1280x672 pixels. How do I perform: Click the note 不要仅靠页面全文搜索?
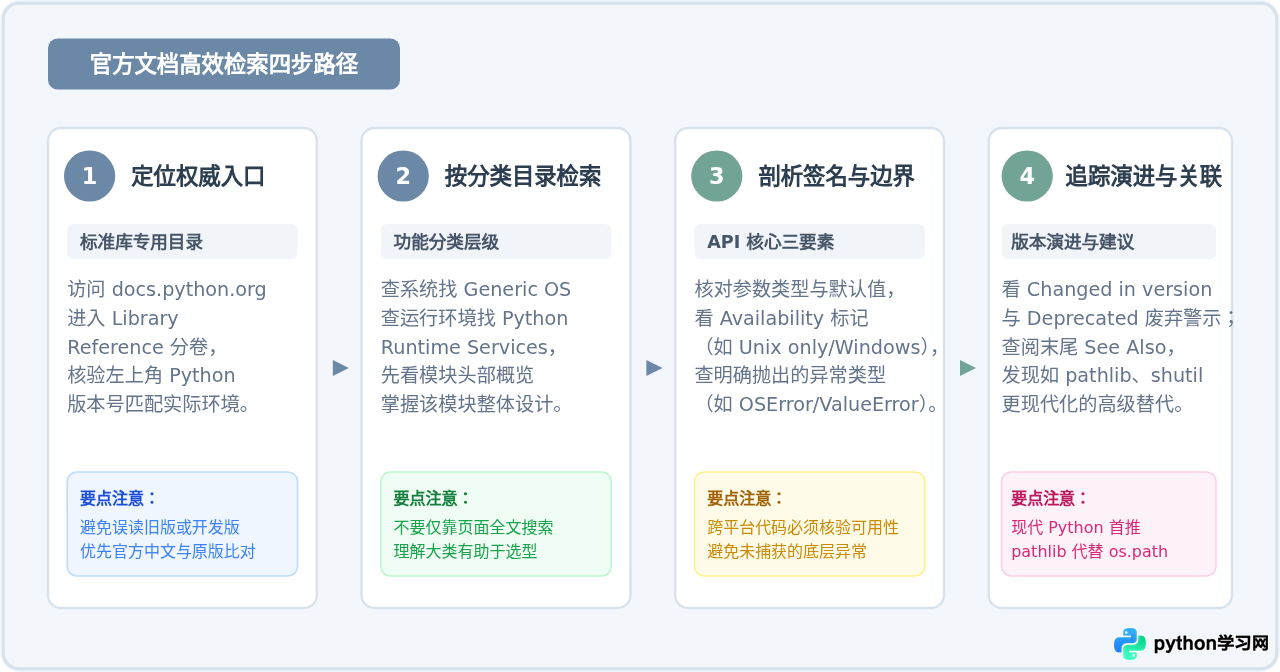[473, 527]
